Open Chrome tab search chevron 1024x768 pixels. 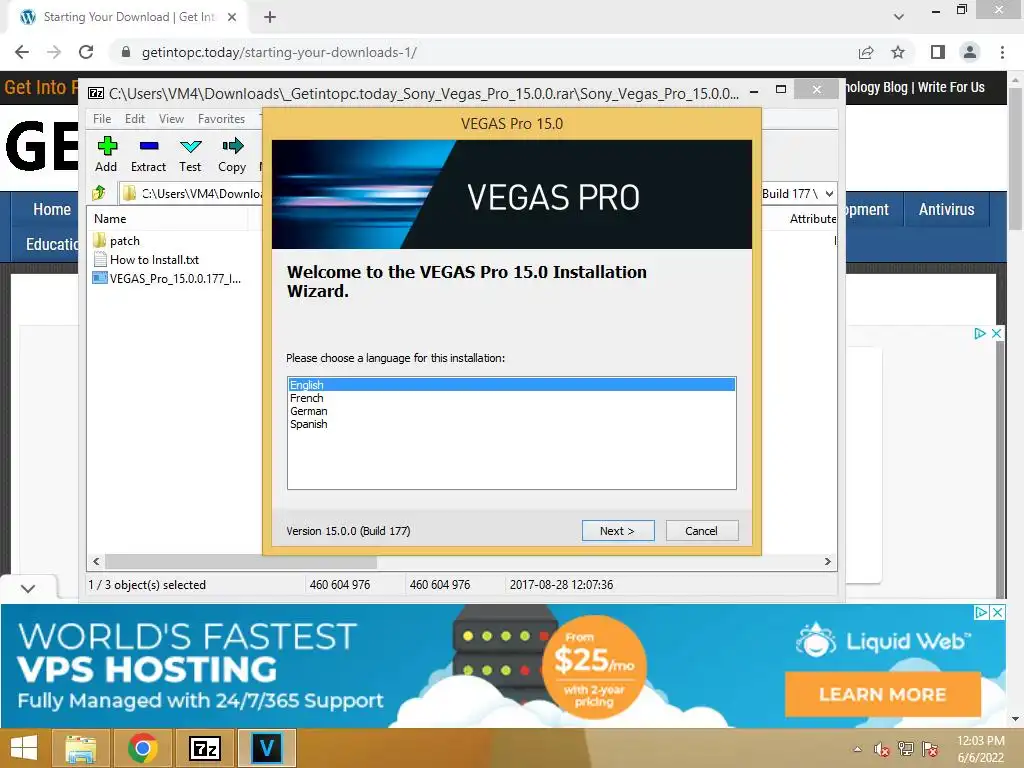899,17
